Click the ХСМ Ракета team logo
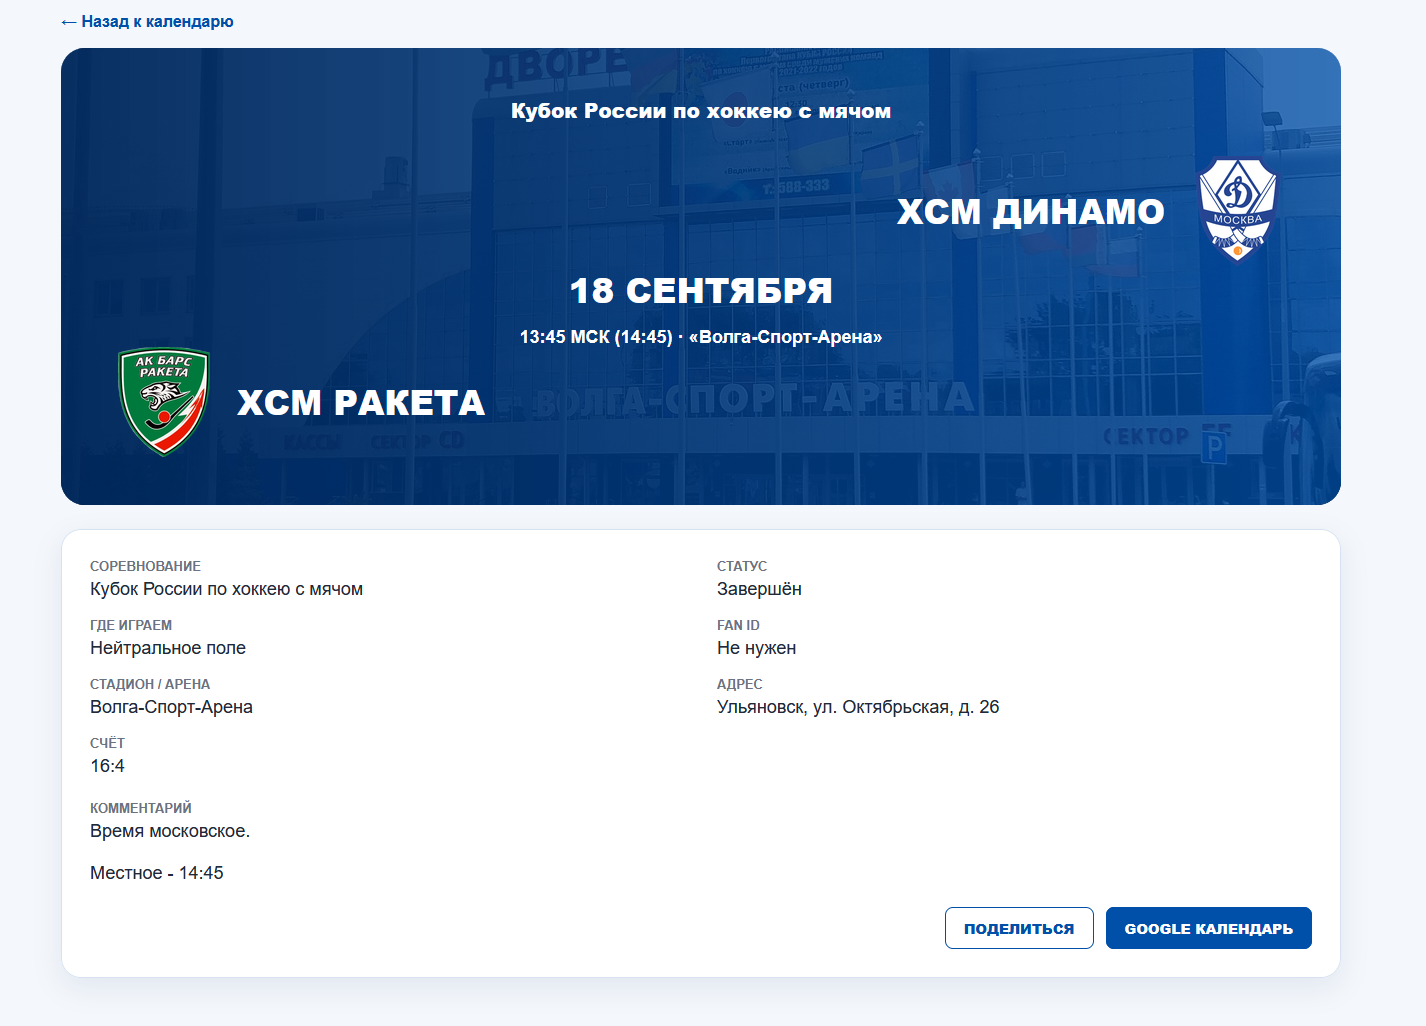The width and height of the screenshot is (1426, 1026). tap(164, 401)
